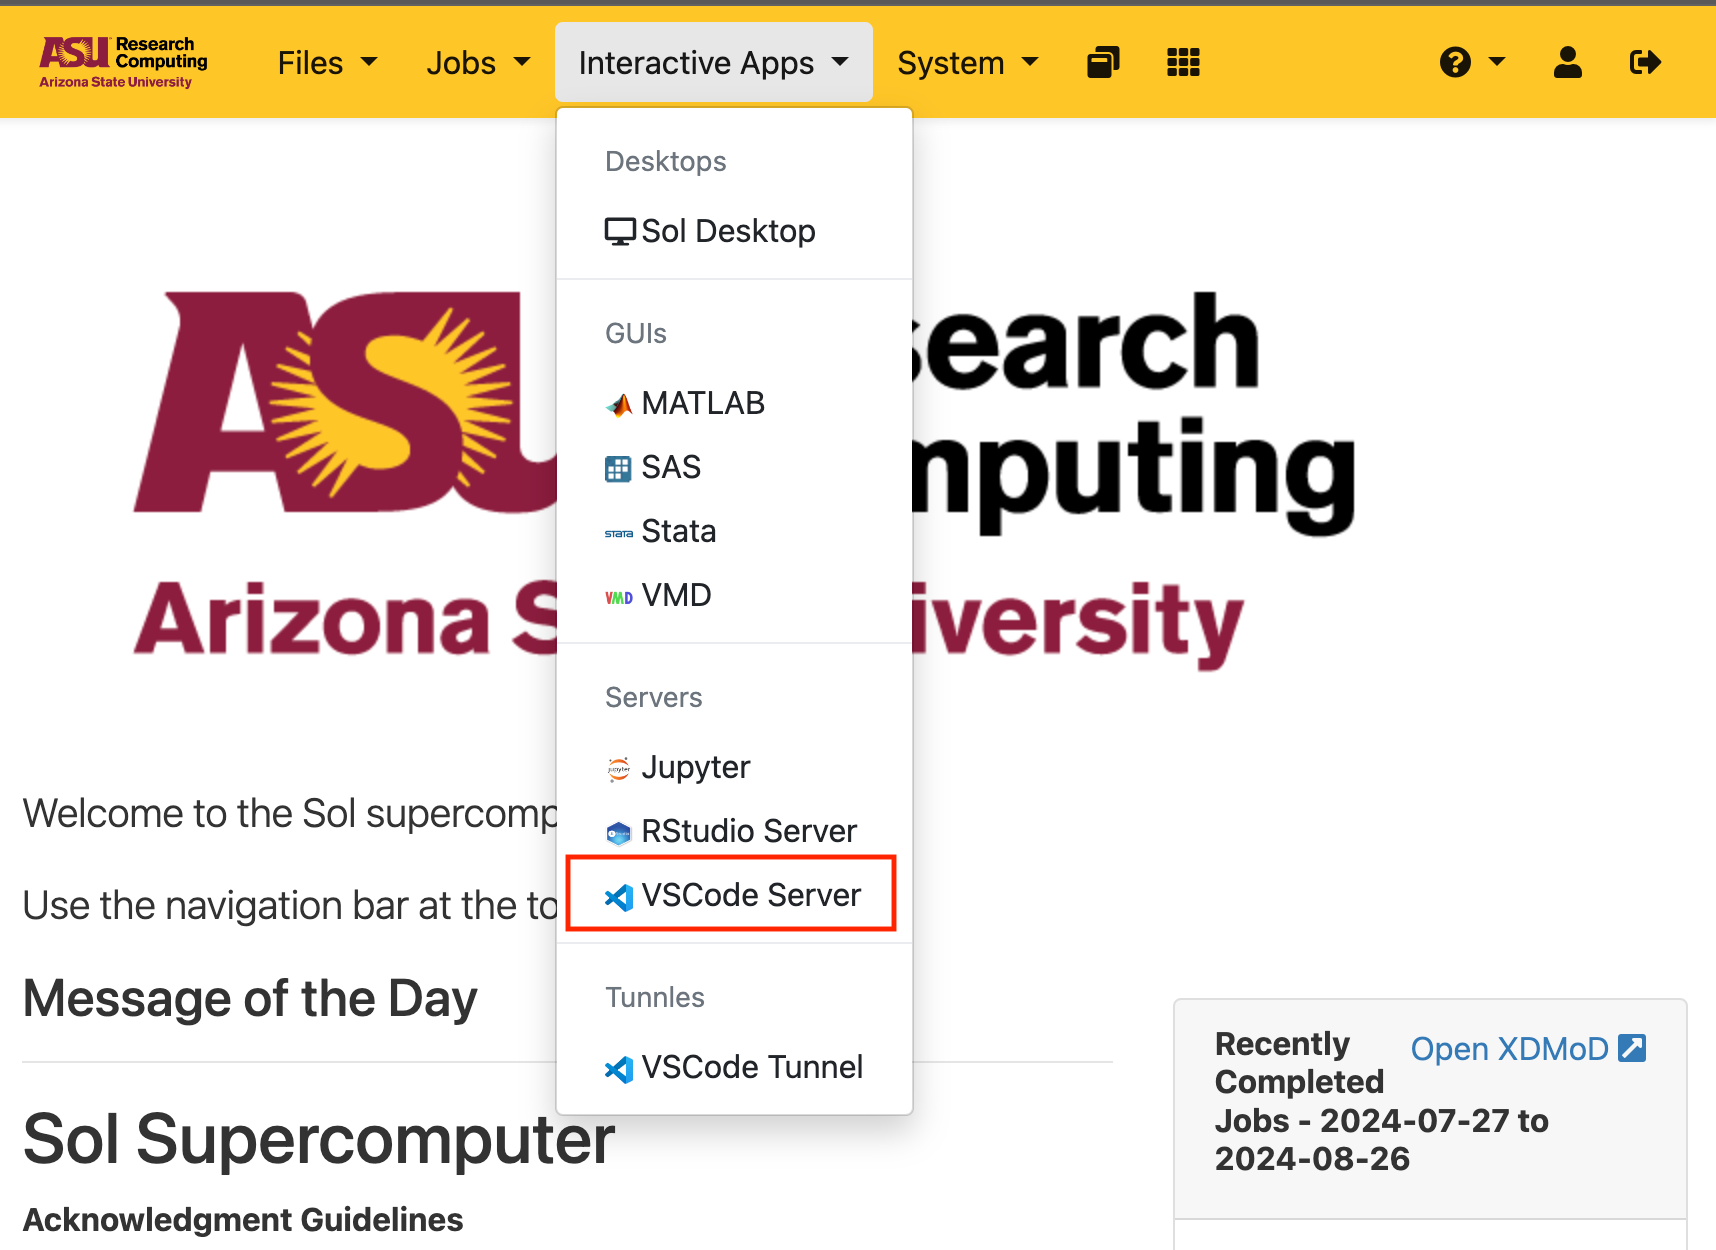
Task: Open the All Apps grid icon
Action: 1183,63
